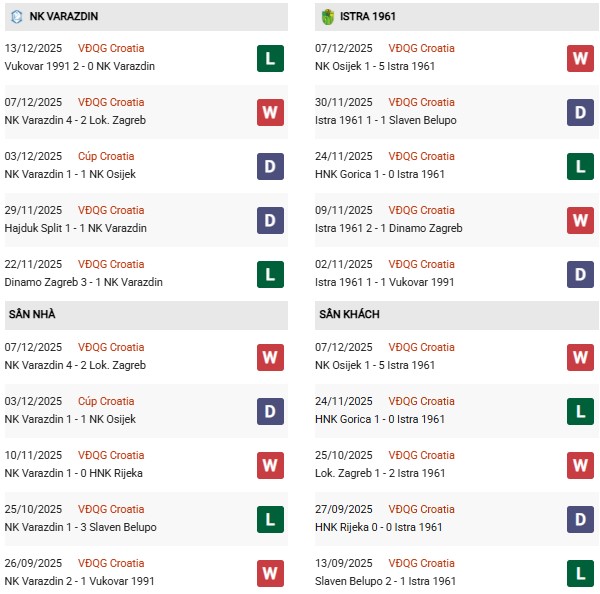Click the D badge for HNK Rijeka 0 - 0 Istra
The width and height of the screenshot is (600, 594).
pos(580,519)
